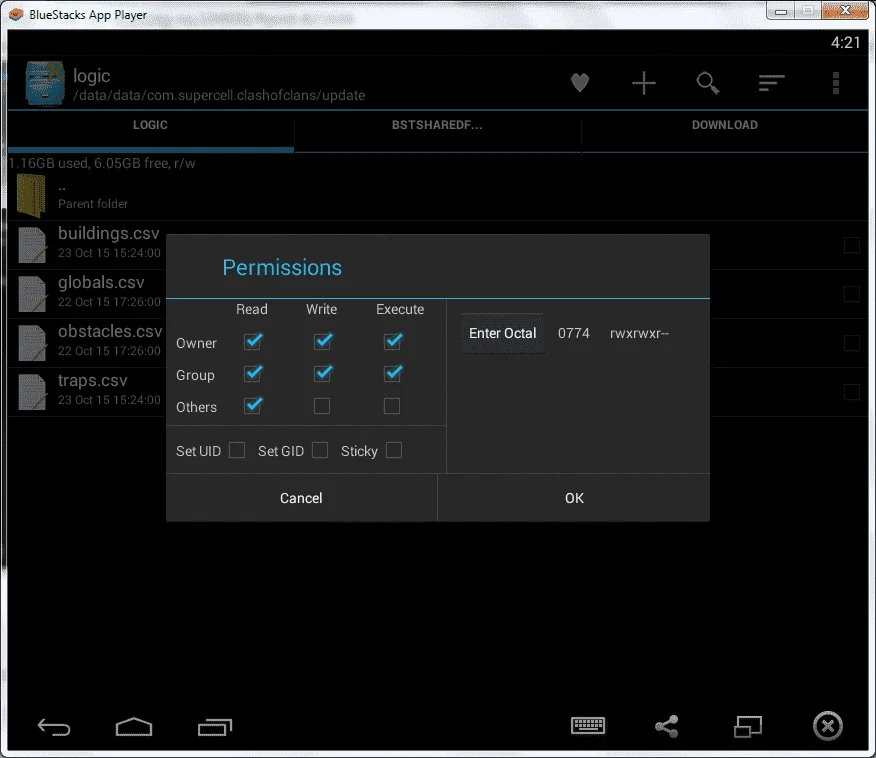Select the globals.csv row checkbox
This screenshot has width=876, height=758.
[851, 294]
